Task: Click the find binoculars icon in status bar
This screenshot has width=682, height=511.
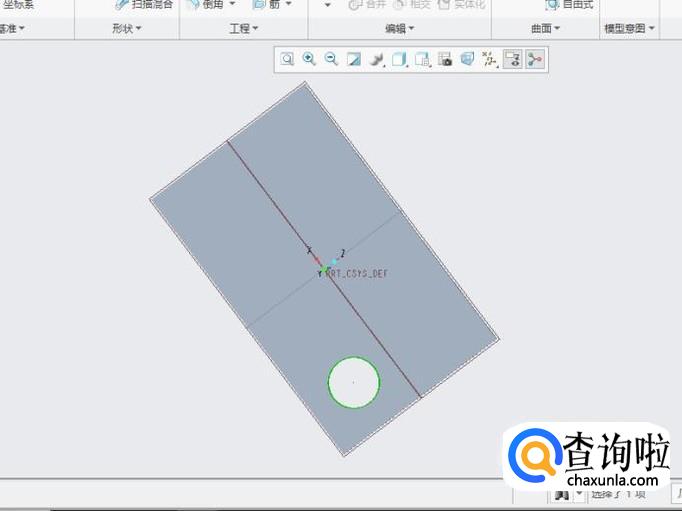Action: coord(562,495)
